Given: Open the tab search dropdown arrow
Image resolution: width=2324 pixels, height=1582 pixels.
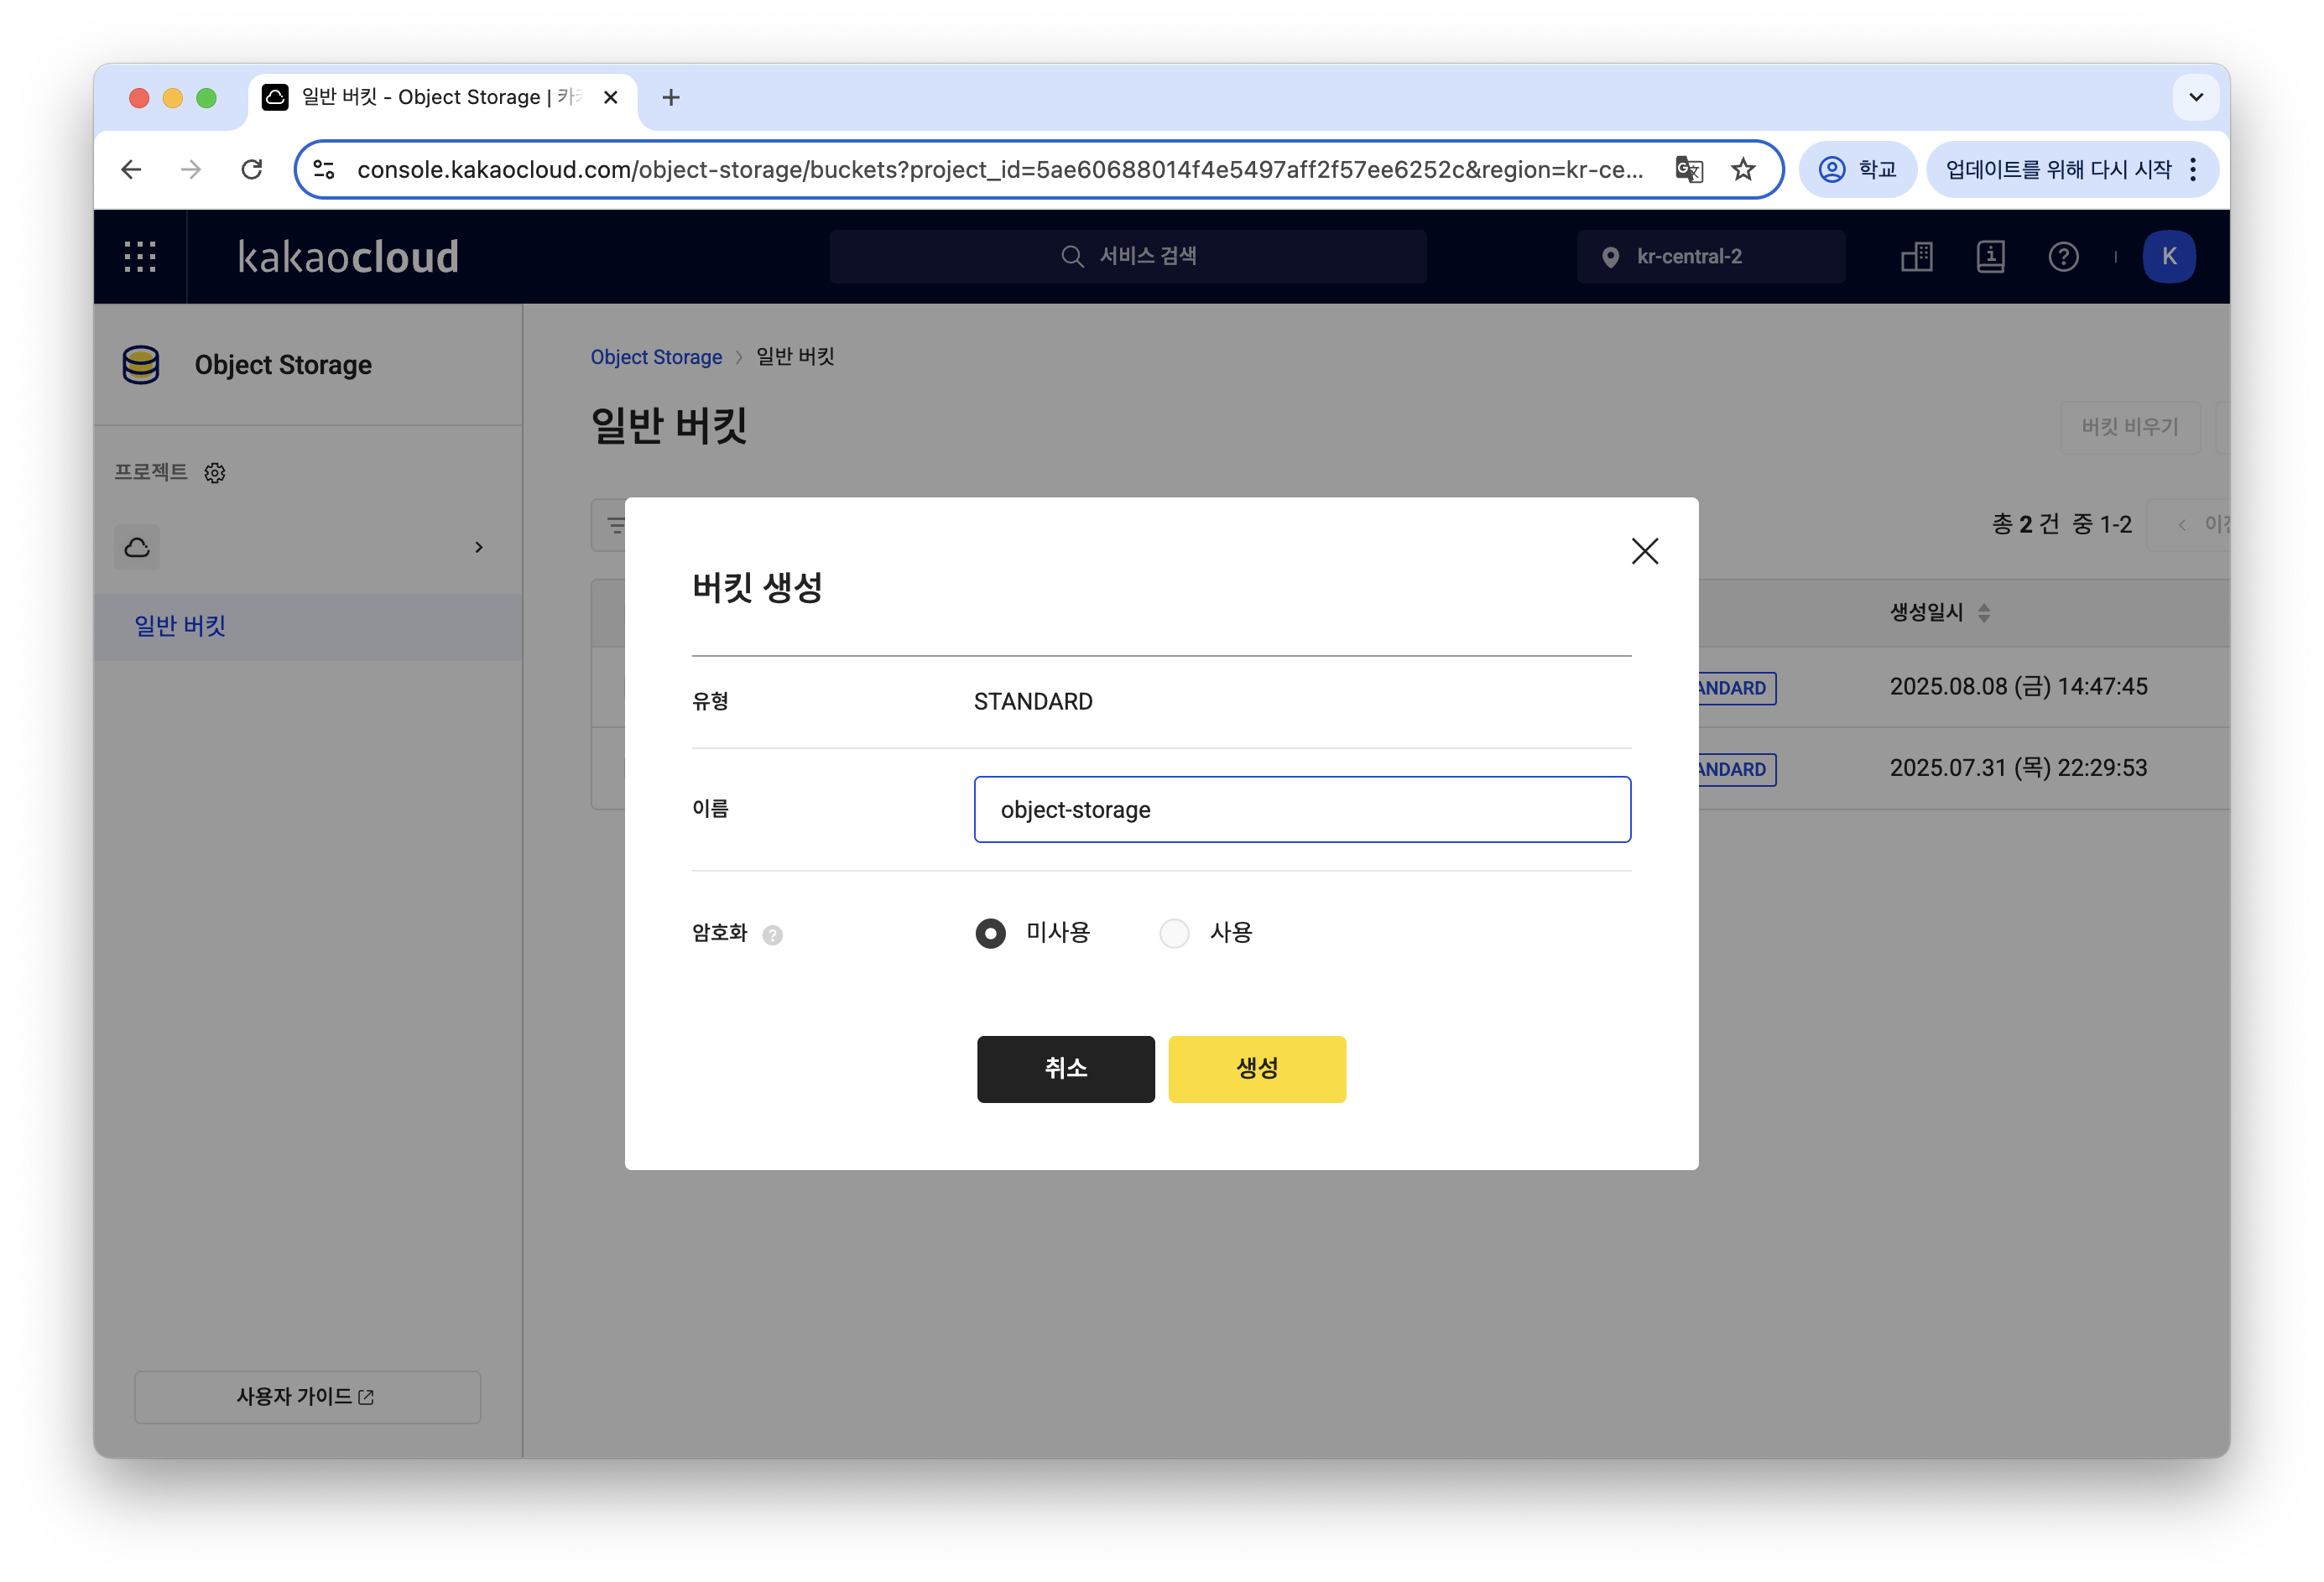Looking at the screenshot, I should tap(2196, 97).
